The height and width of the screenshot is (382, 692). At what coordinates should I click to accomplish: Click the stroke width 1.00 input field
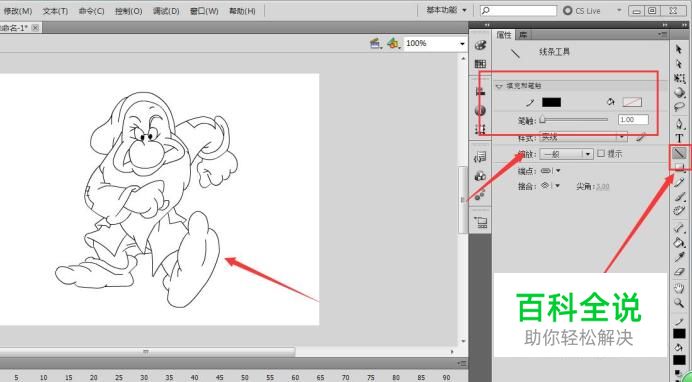point(633,120)
